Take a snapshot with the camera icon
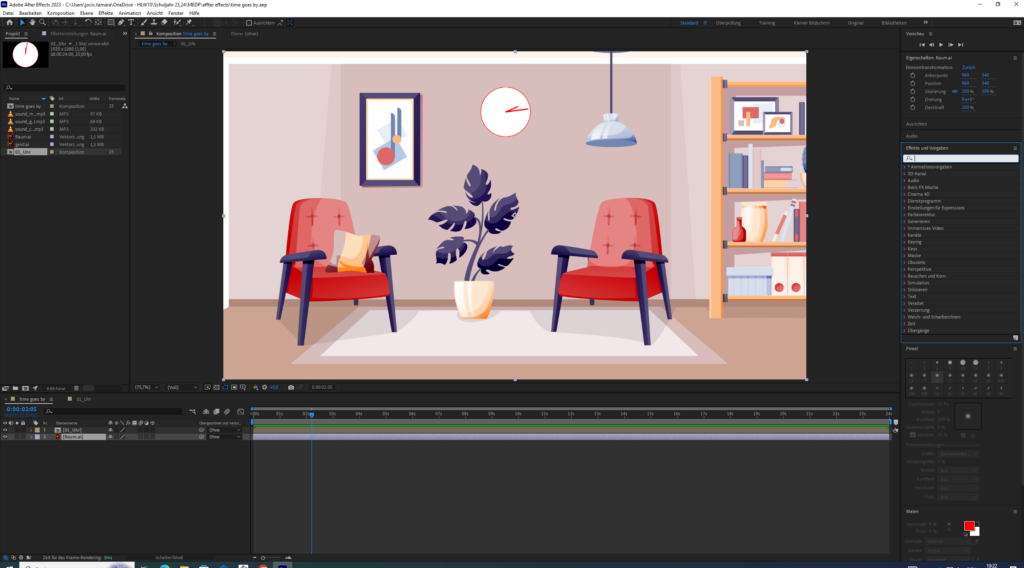This screenshot has height=568, width=1024. coord(291,387)
